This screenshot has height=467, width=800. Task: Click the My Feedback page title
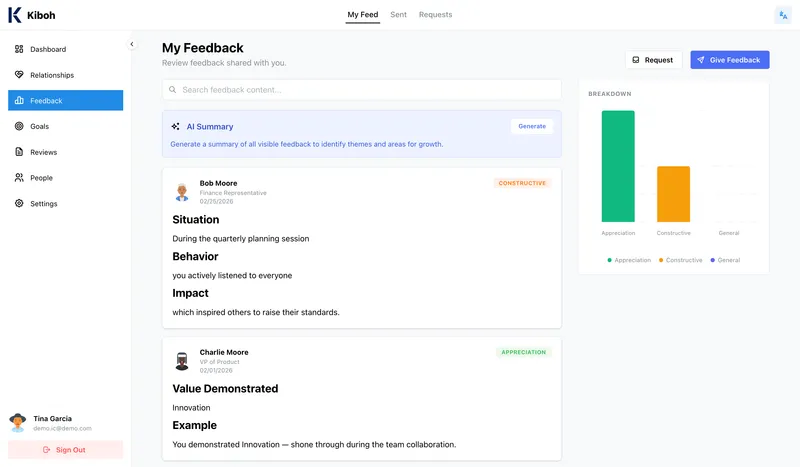[203, 48]
